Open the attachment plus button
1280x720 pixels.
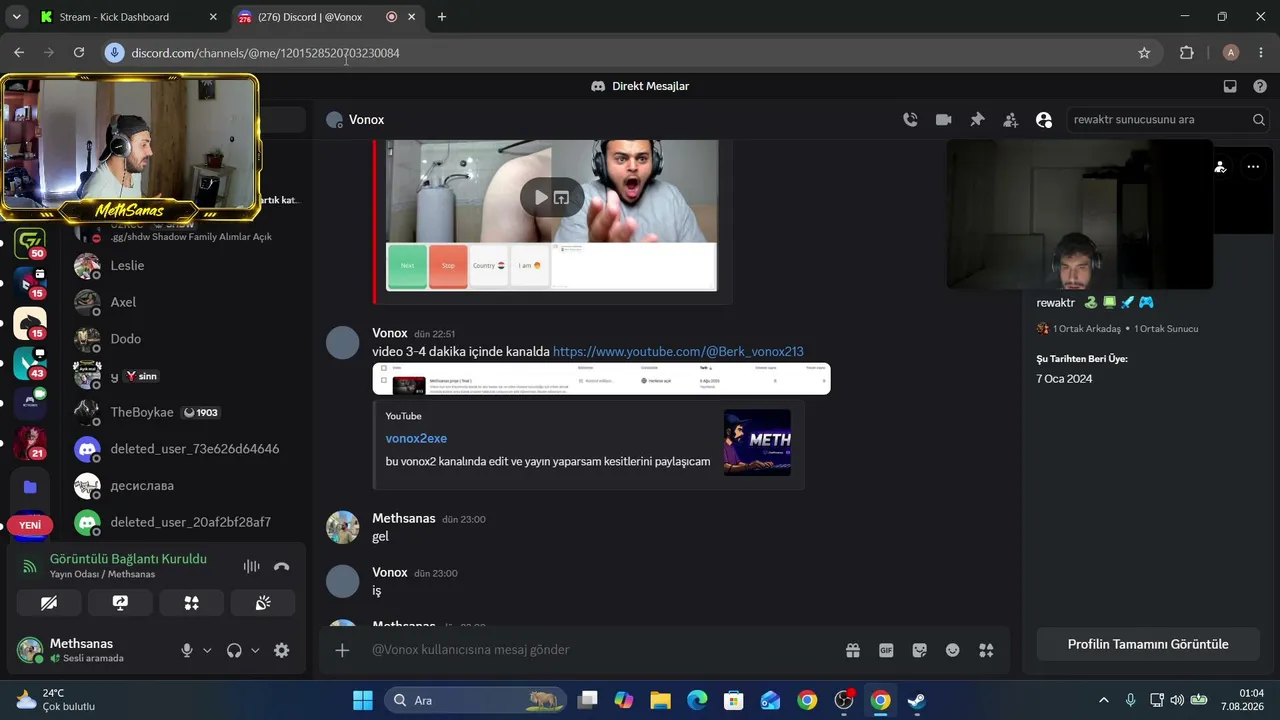tap(342, 650)
